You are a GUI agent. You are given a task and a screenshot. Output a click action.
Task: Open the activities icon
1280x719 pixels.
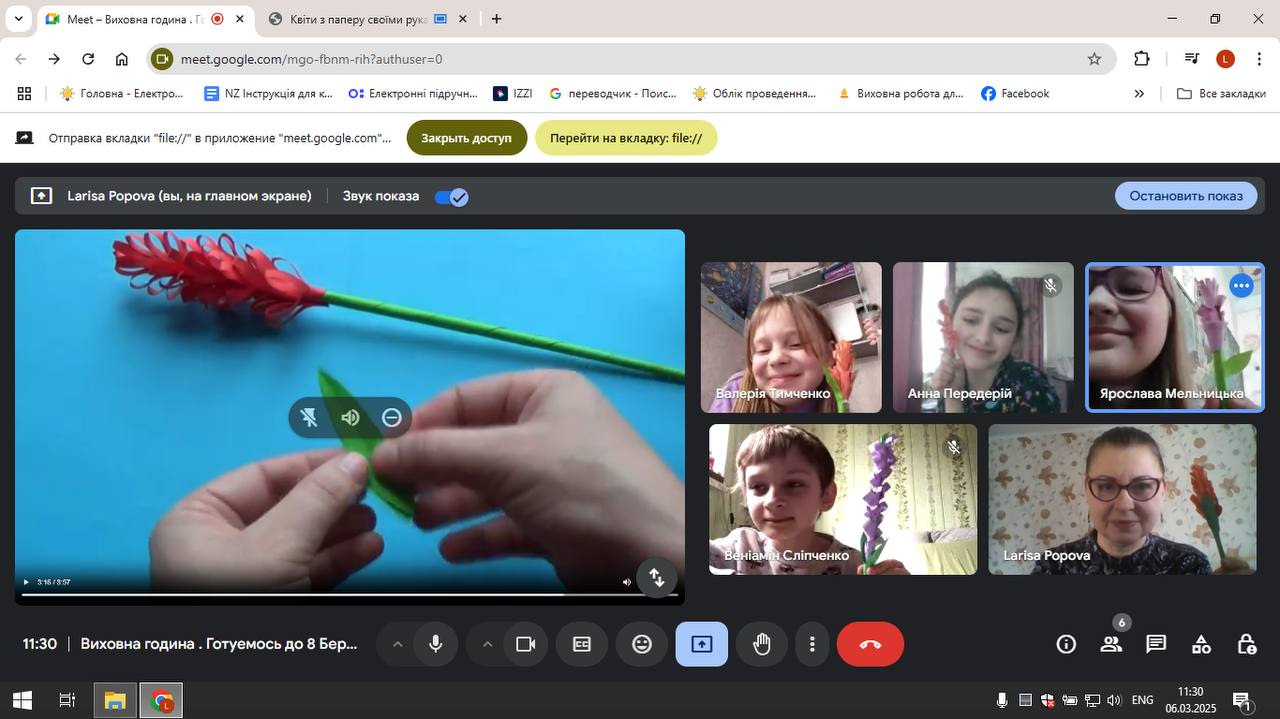pyautogui.click(x=1201, y=644)
